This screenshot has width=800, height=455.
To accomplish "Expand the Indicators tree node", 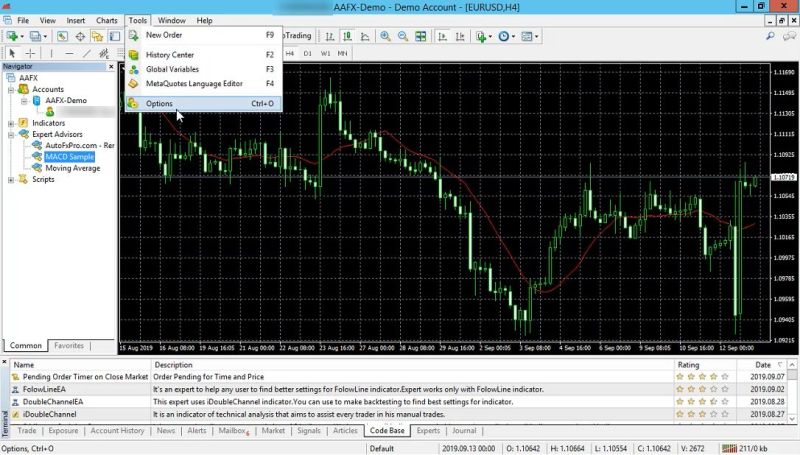I will (10, 123).
